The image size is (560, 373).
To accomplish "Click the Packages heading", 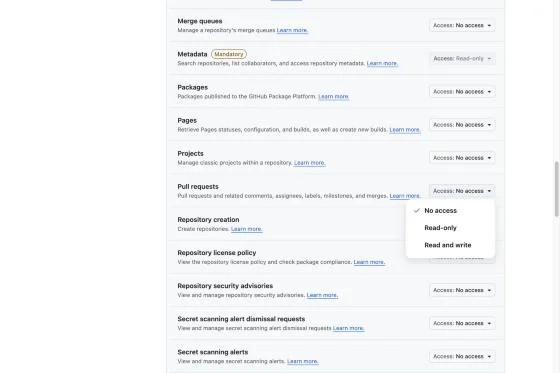I will pos(192,88).
